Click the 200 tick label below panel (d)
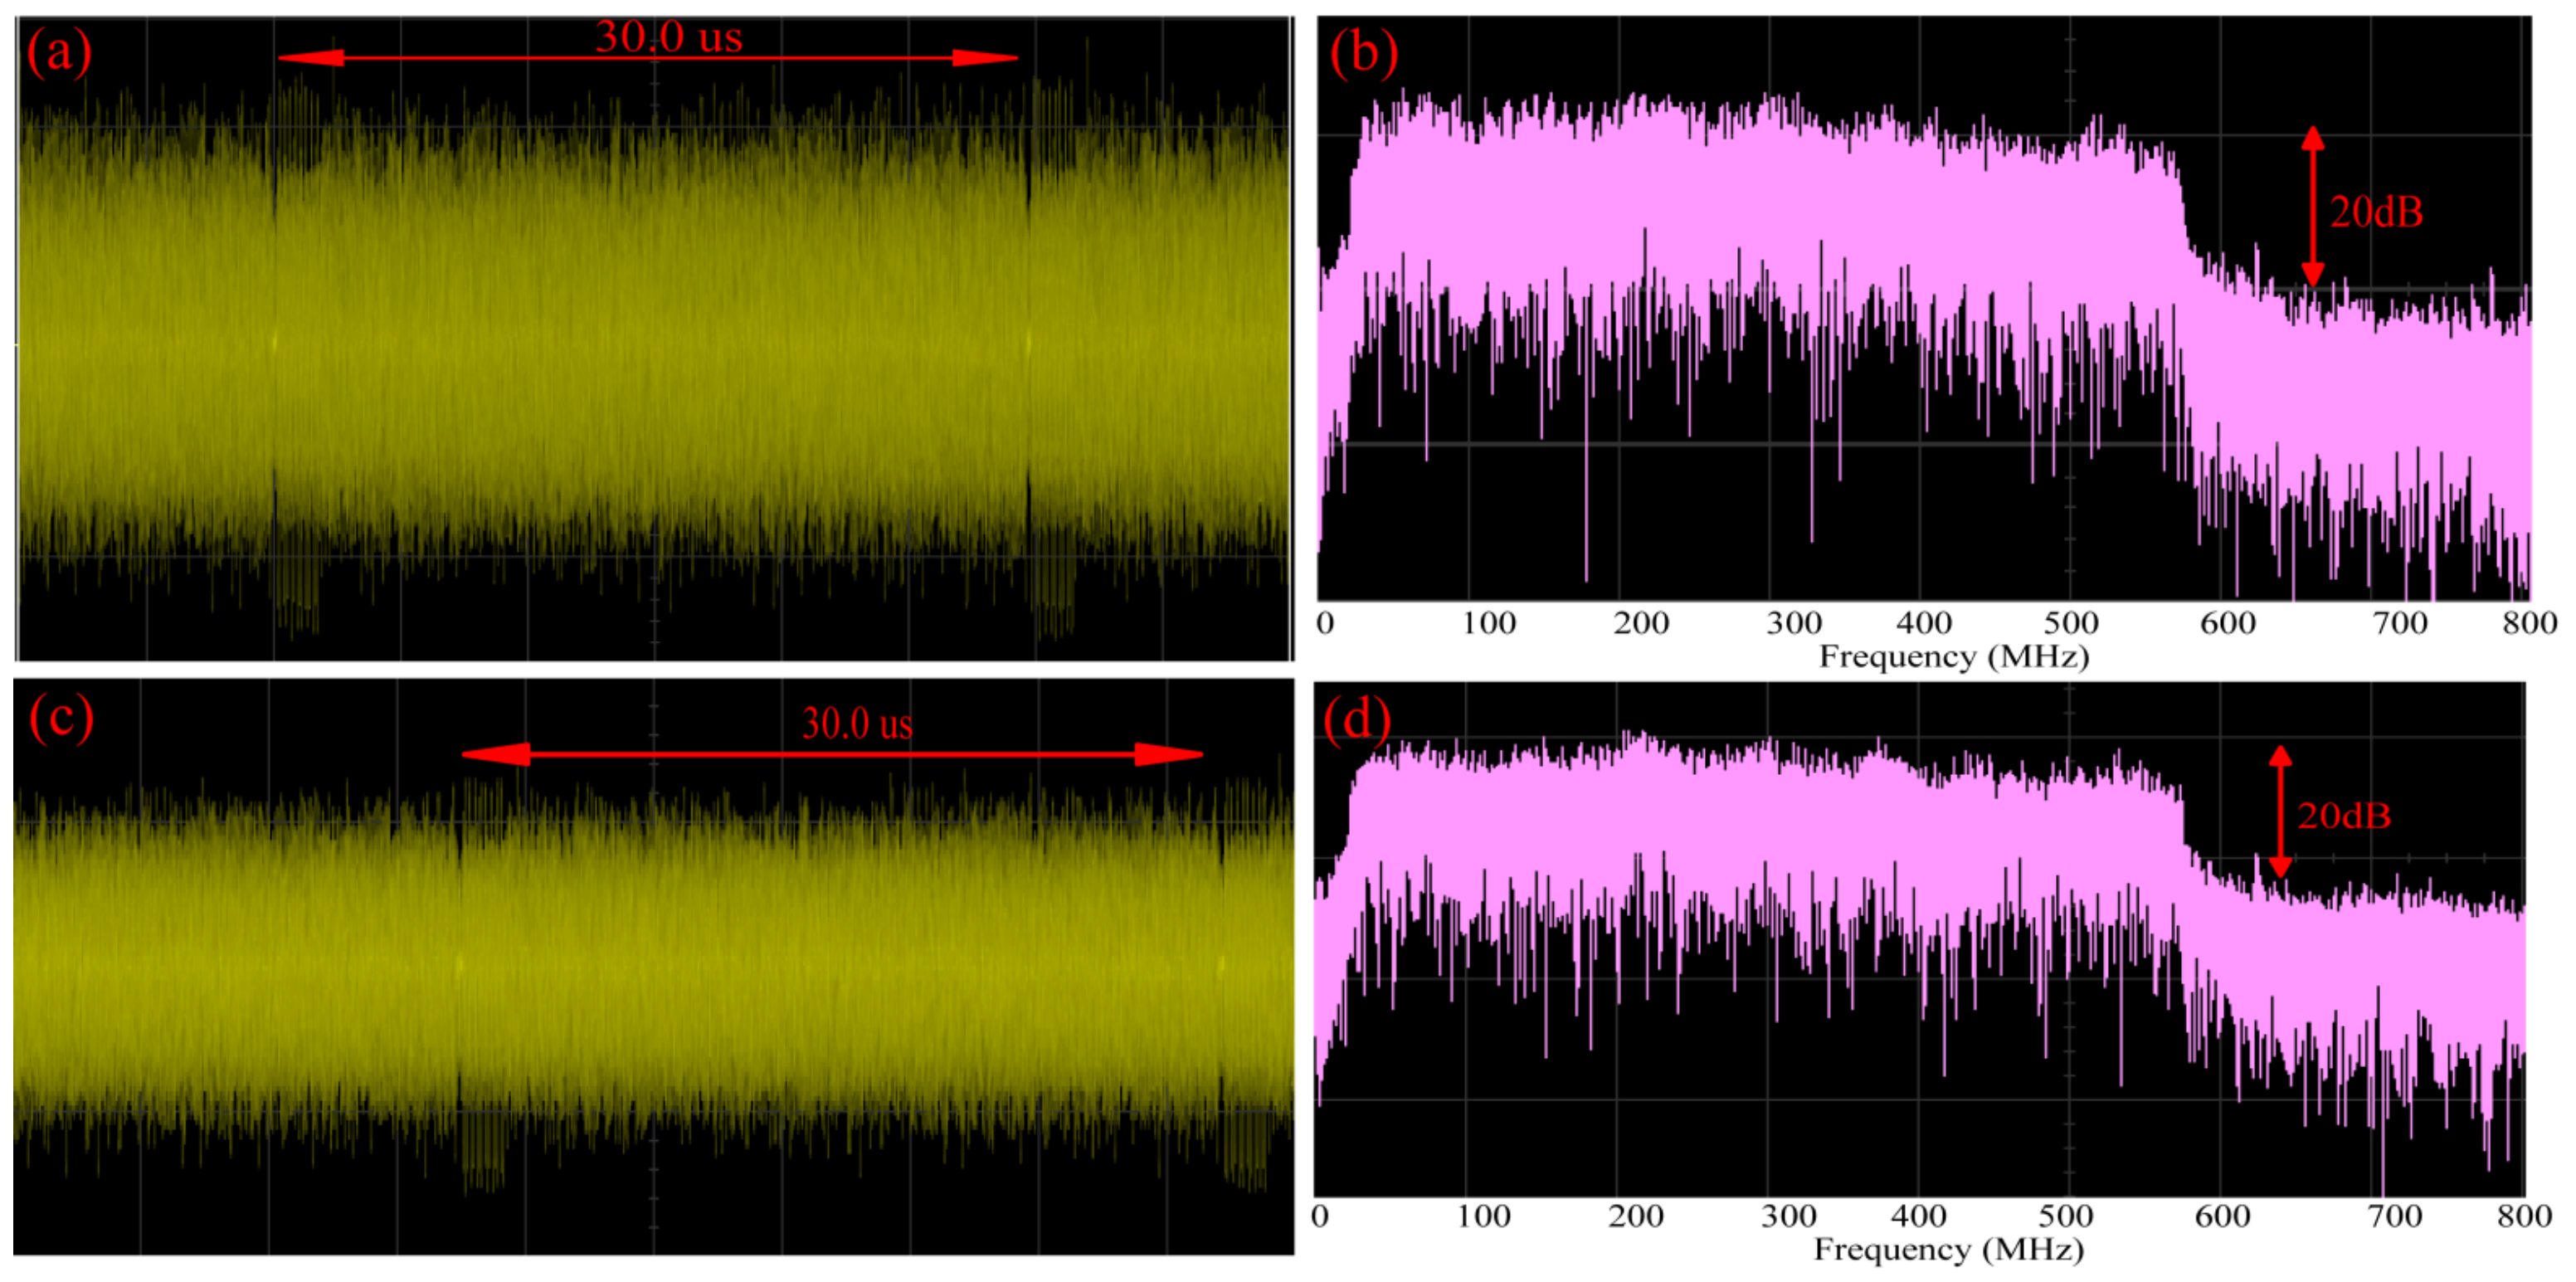 (1635, 1216)
